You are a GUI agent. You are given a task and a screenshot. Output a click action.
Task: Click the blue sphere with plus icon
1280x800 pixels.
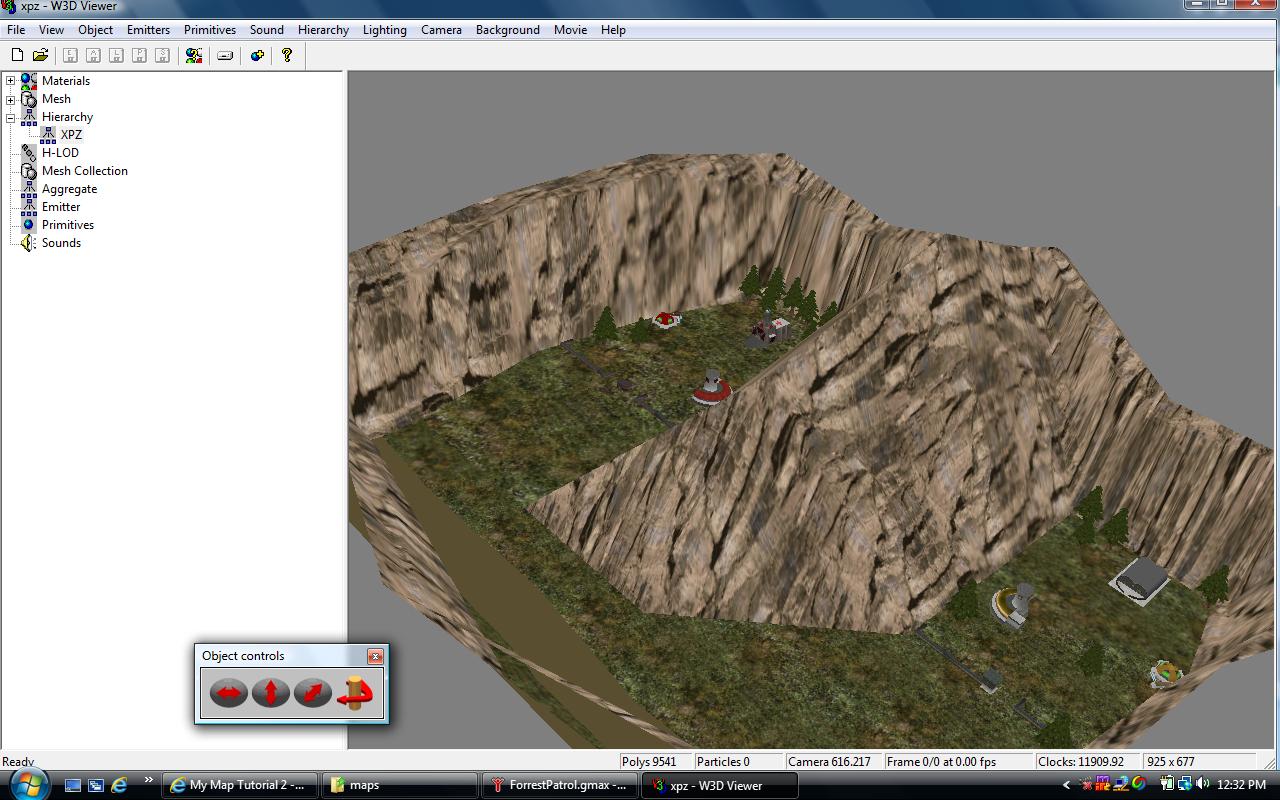click(257, 55)
